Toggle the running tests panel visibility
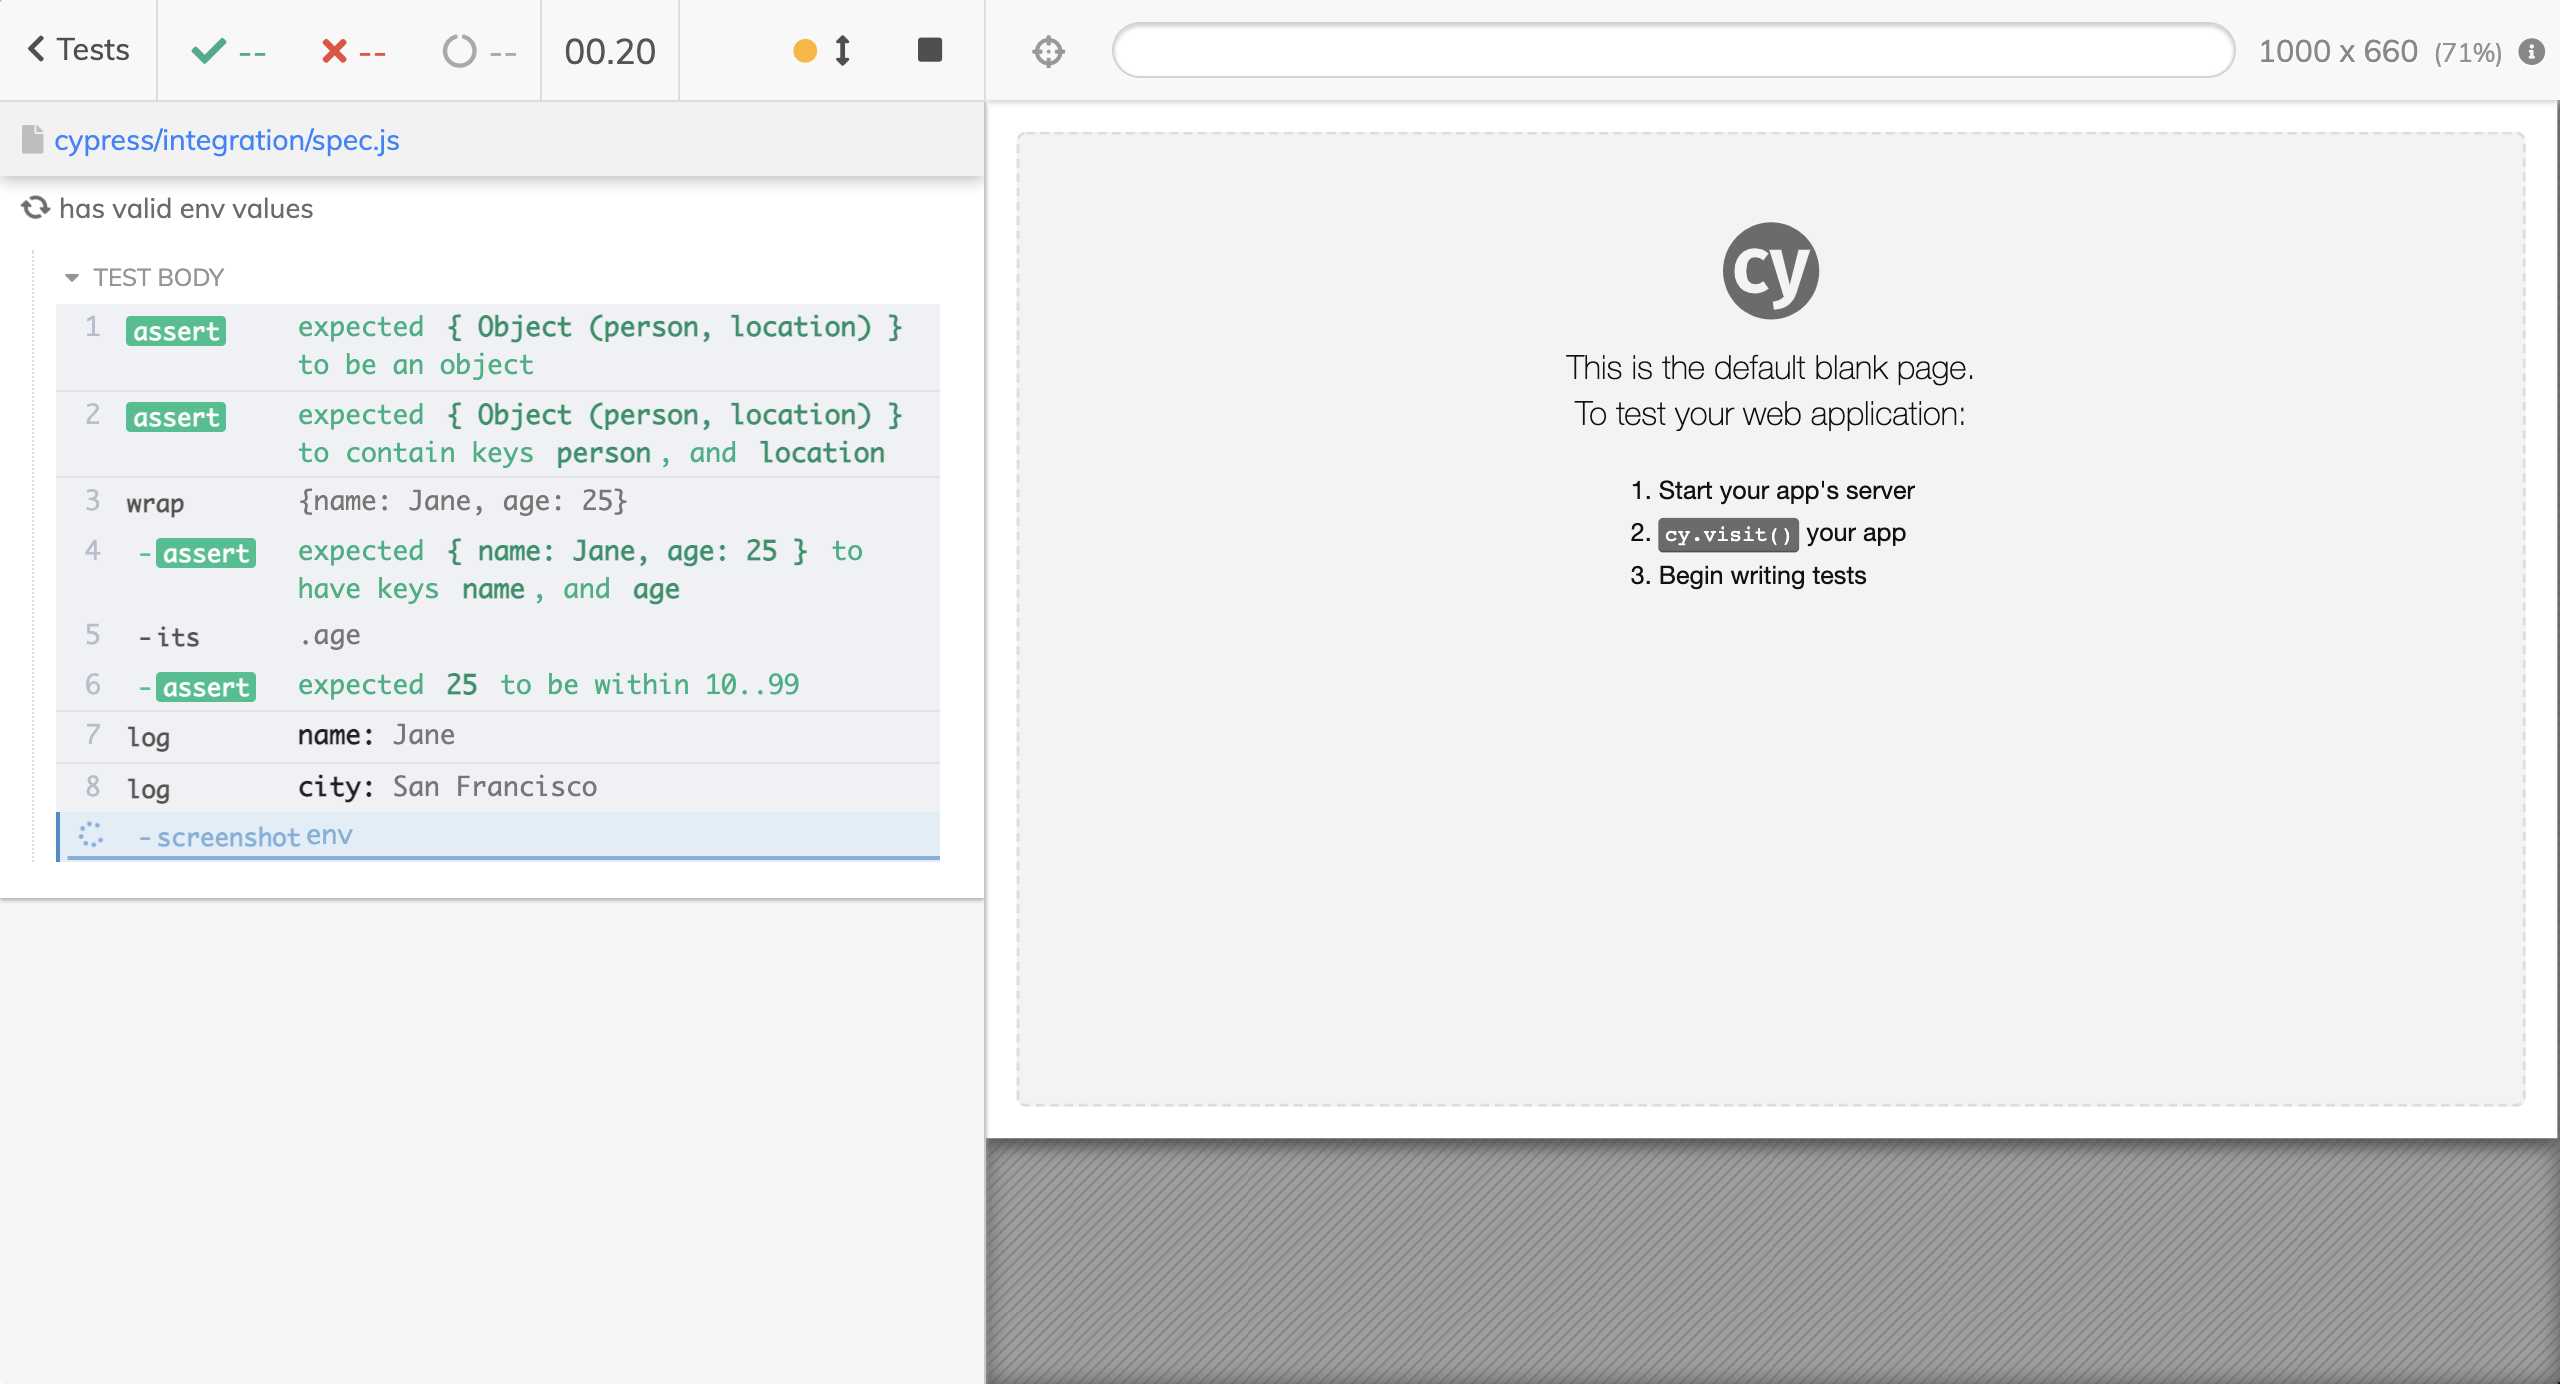This screenshot has width=2560, height=1384. click(x=77, y=51)
